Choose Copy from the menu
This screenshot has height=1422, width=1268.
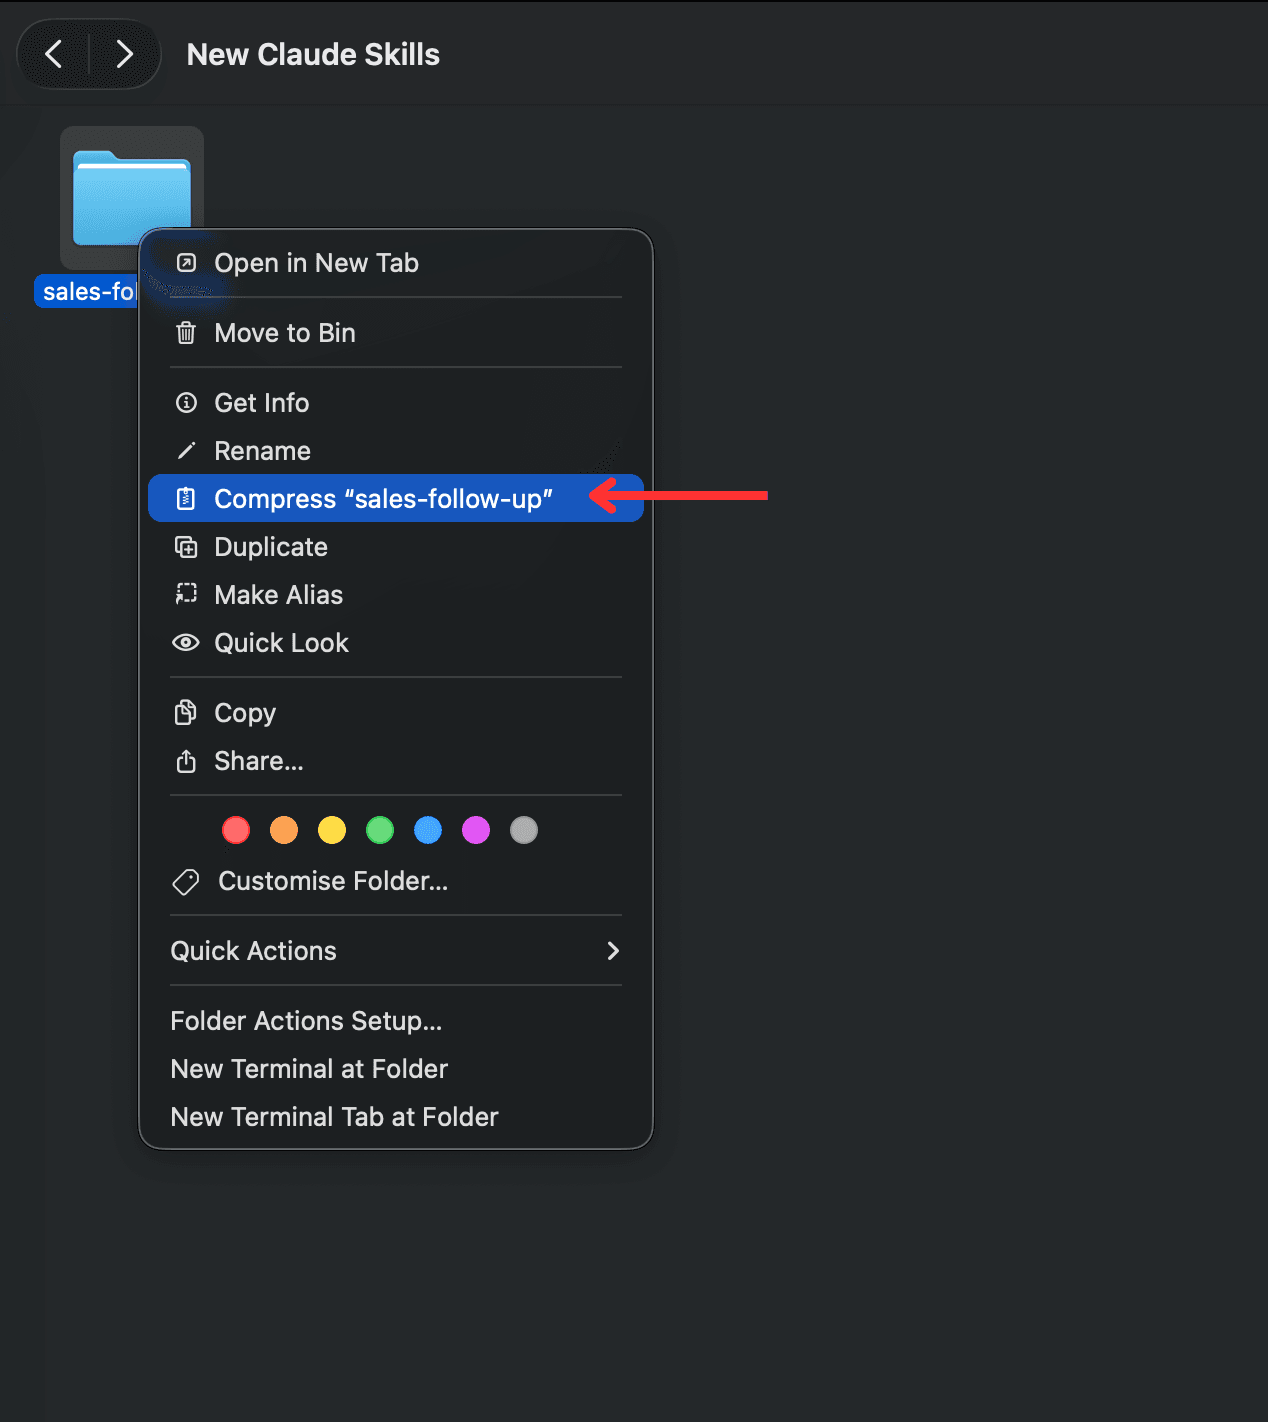(x=395, y=713)
